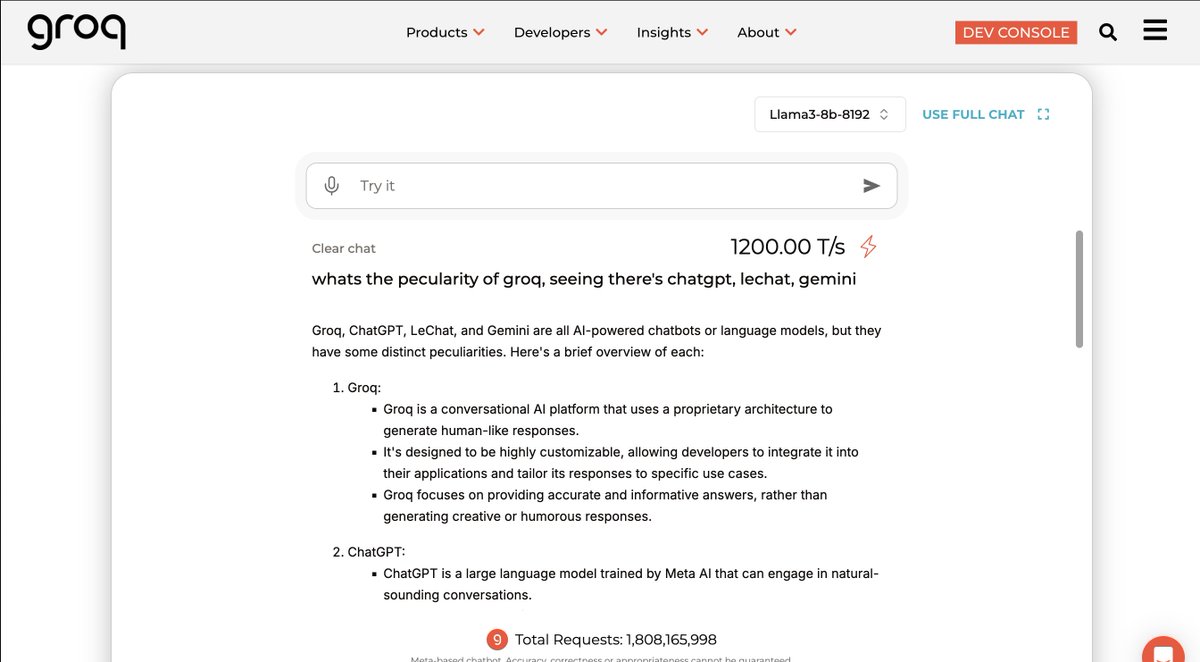
Task: Focus the Try it input field
Action: (x=602, y=186)
